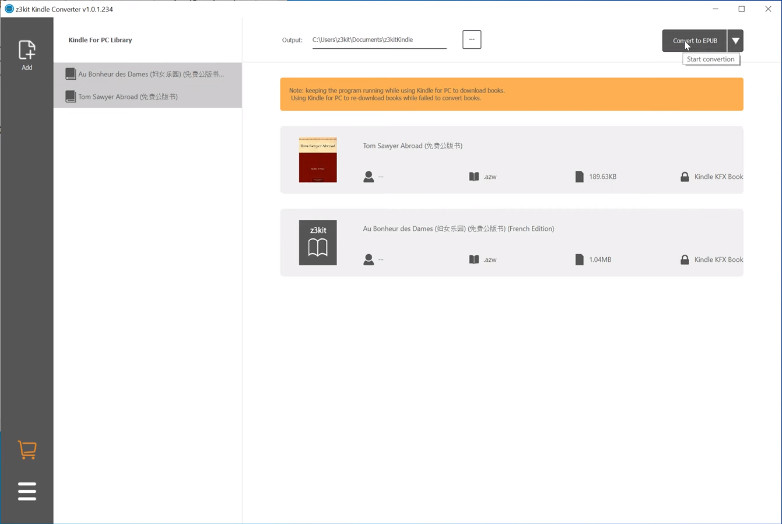
Task: Click .azw format text on Au Bonheur card
Action: (490, 259)
